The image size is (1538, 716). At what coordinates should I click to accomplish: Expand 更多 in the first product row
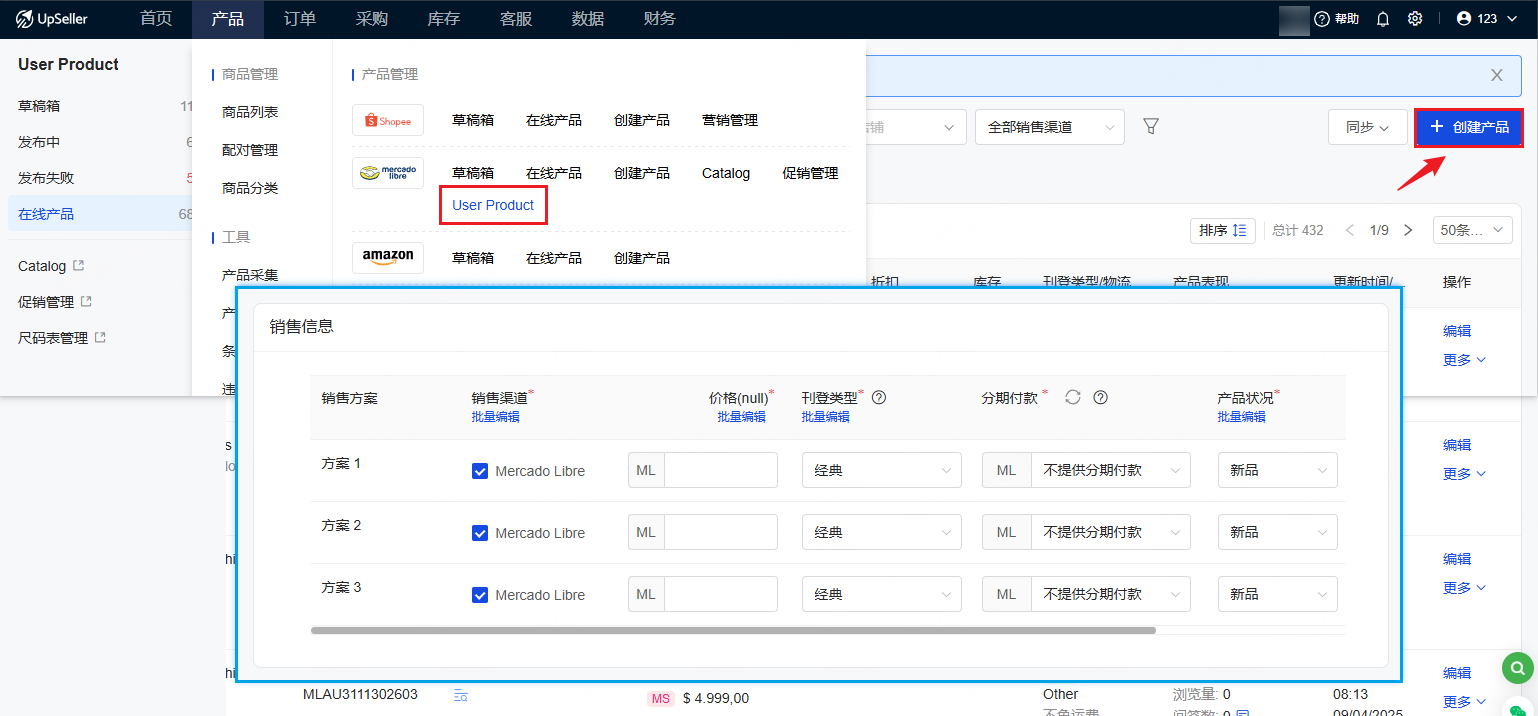(x=1465, y=360)
